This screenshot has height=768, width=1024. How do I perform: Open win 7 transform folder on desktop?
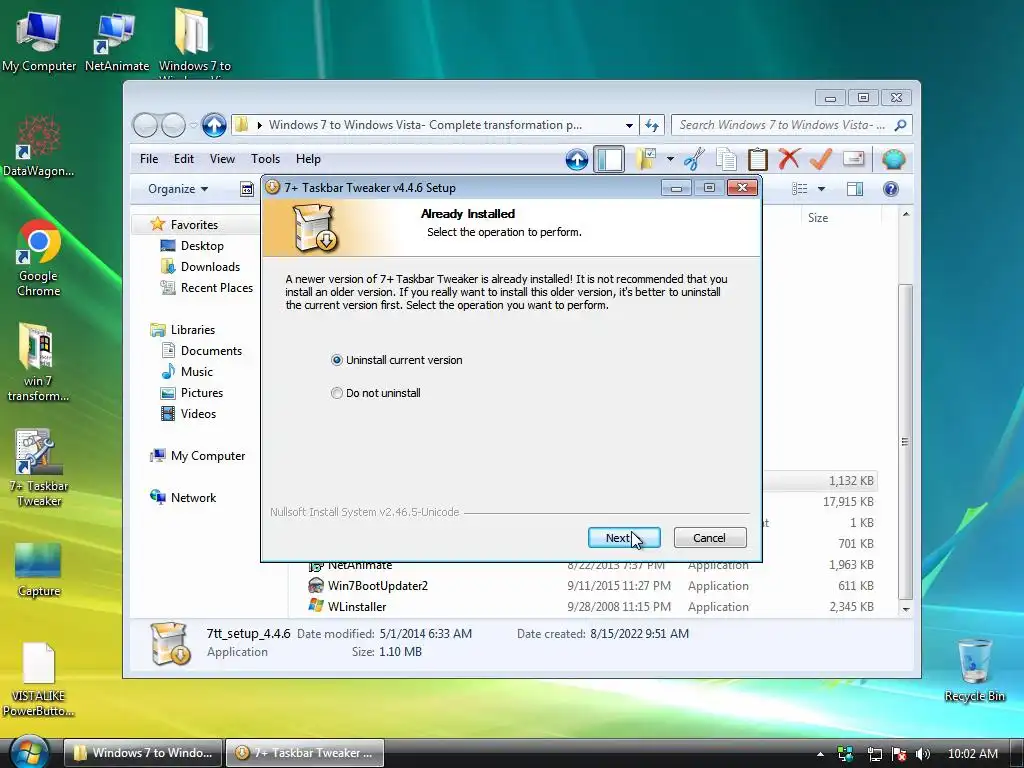(x=38, y=362)
